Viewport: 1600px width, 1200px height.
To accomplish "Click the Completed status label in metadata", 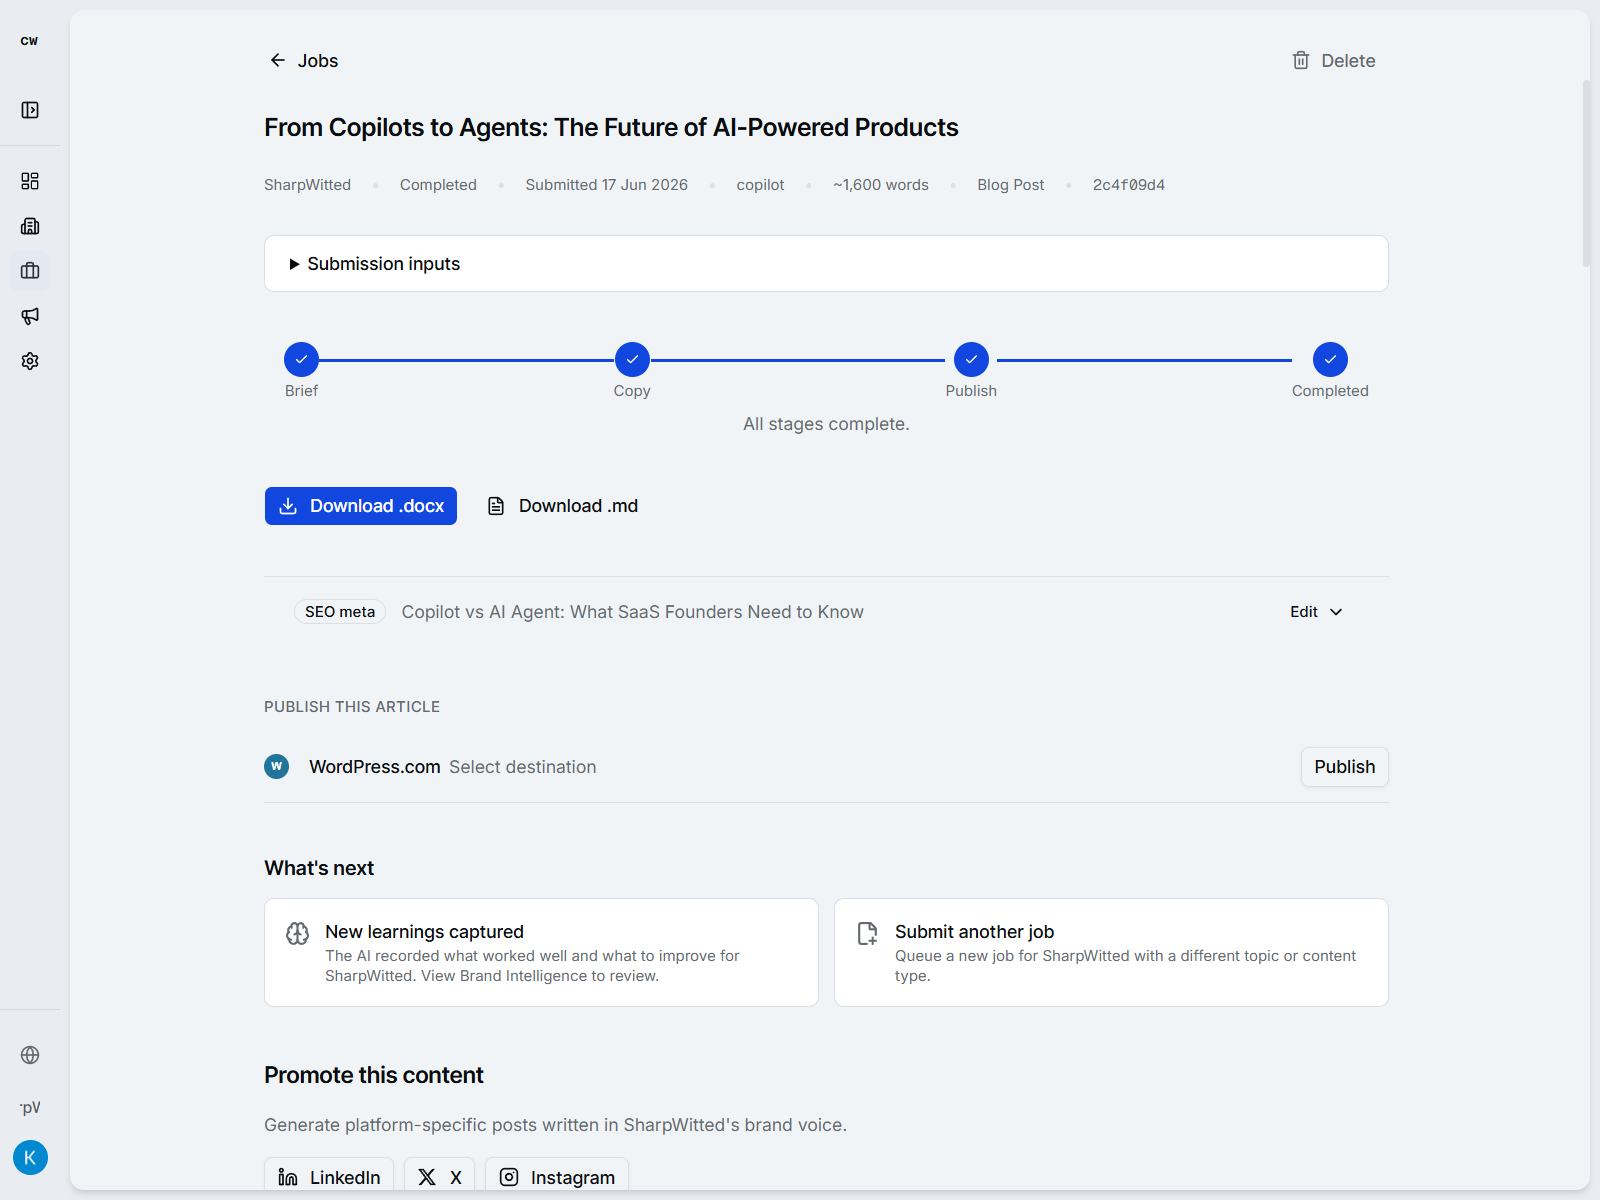I will [438, 185].
